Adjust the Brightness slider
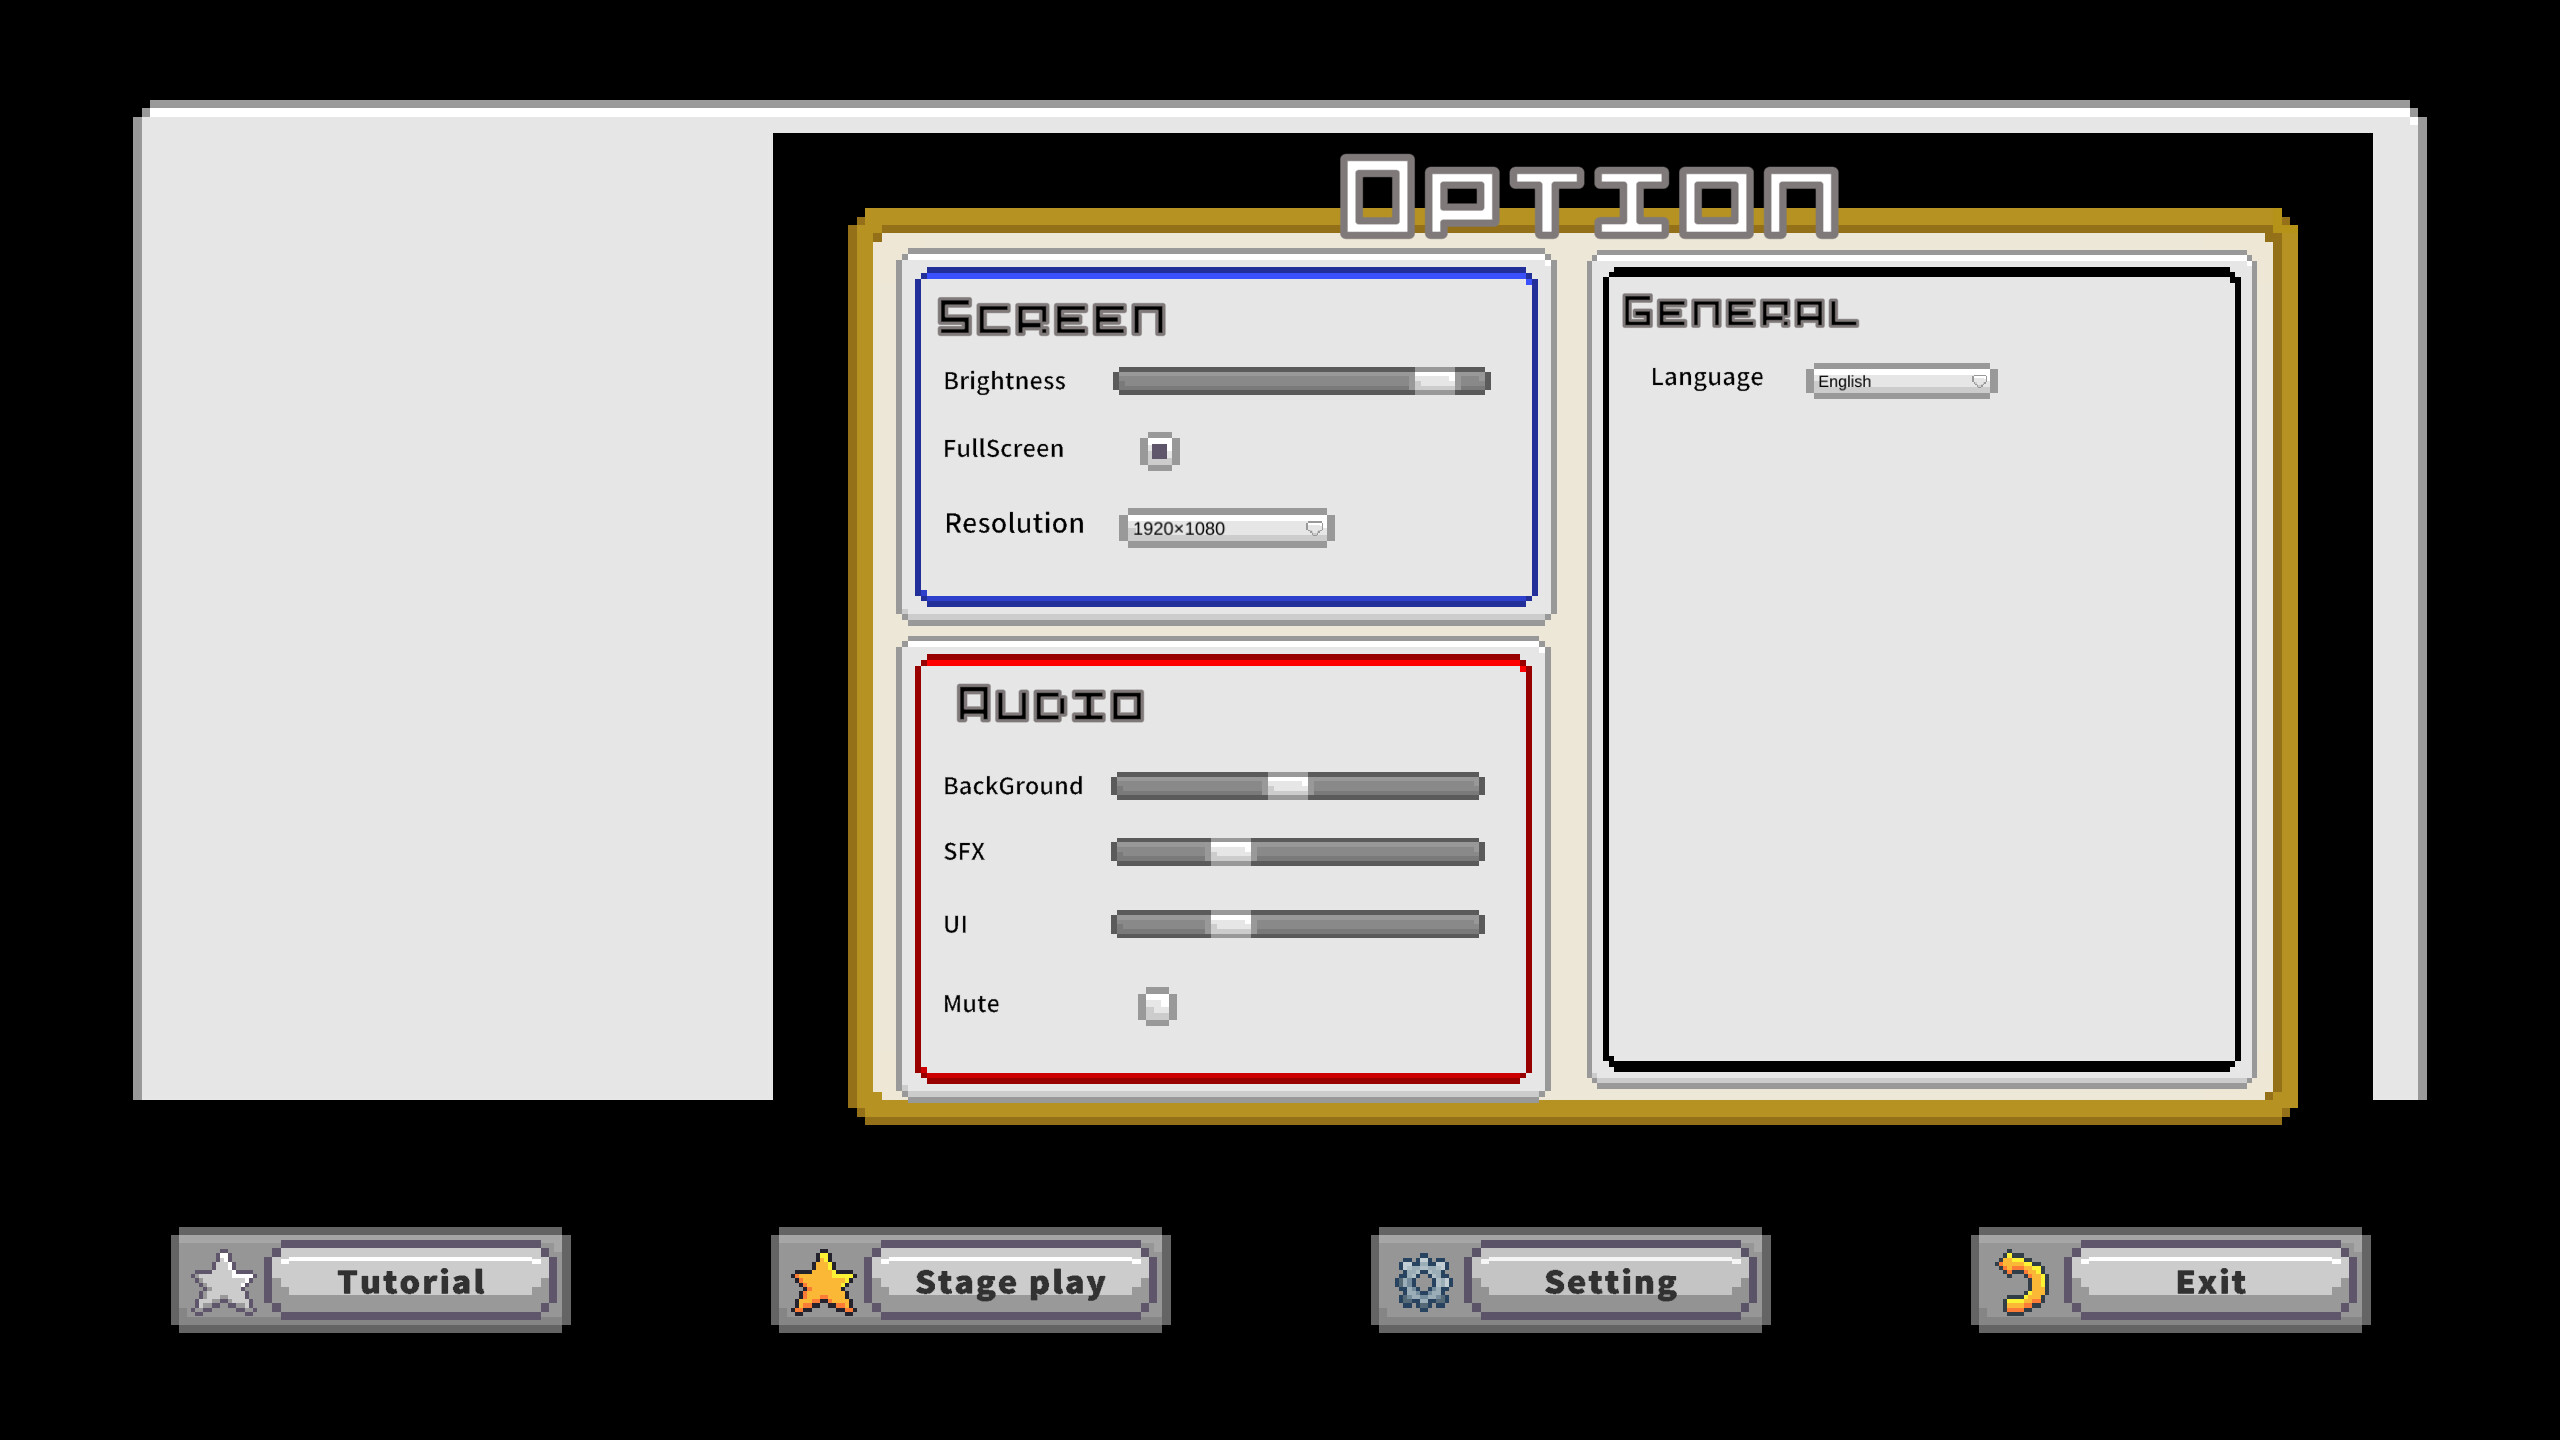Image resolution: width=2560 pixels, height=1440 pixels. (x=1300, y=380)
